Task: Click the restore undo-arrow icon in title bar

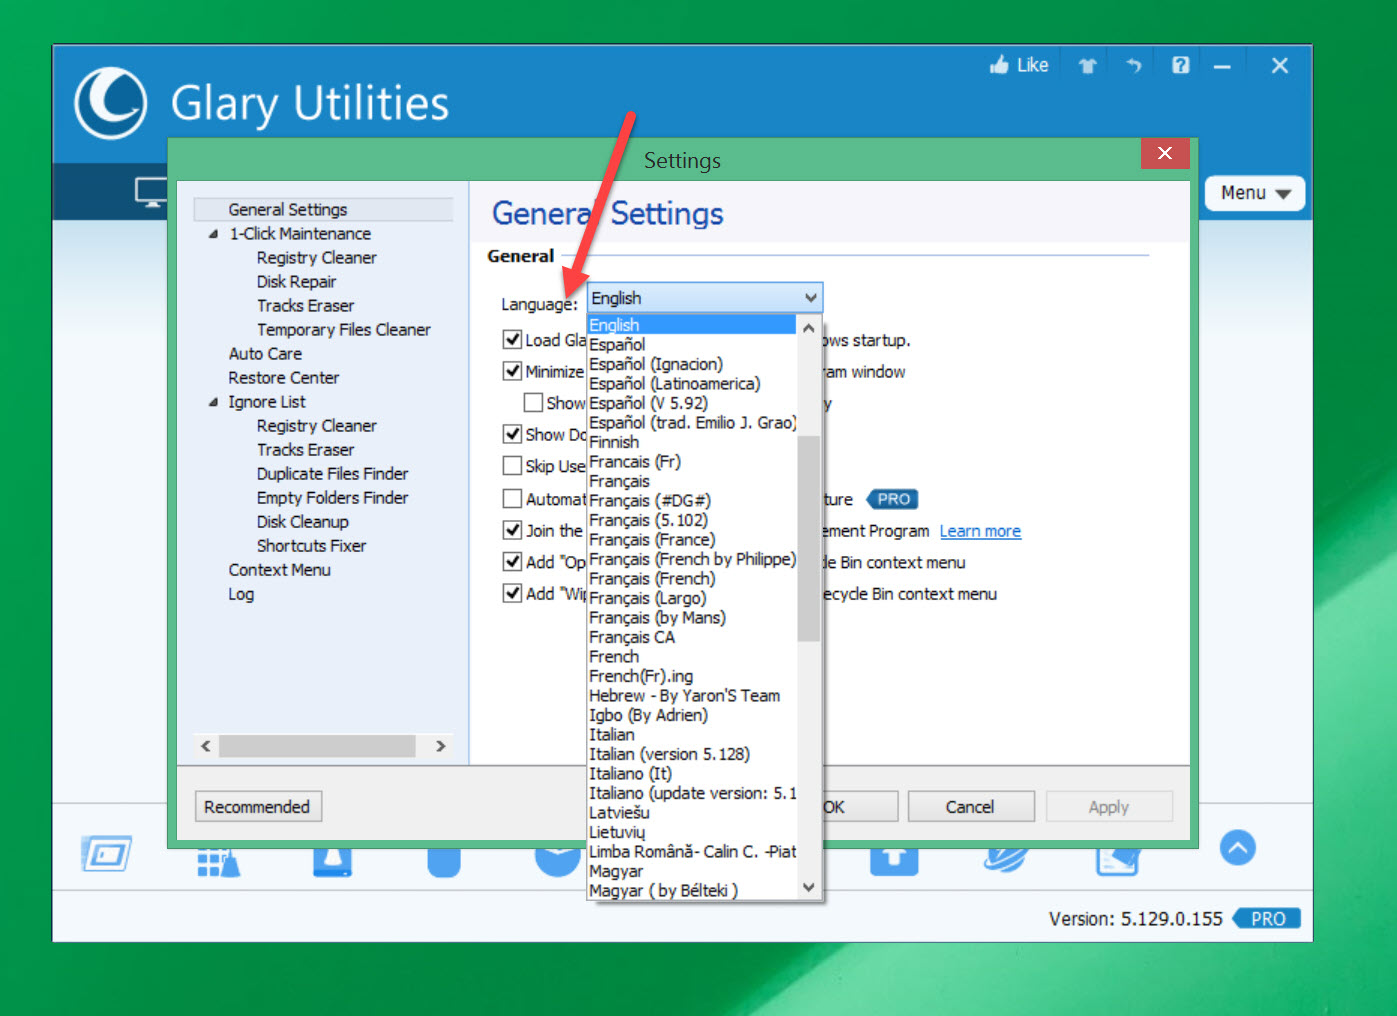Action: 1133,66
